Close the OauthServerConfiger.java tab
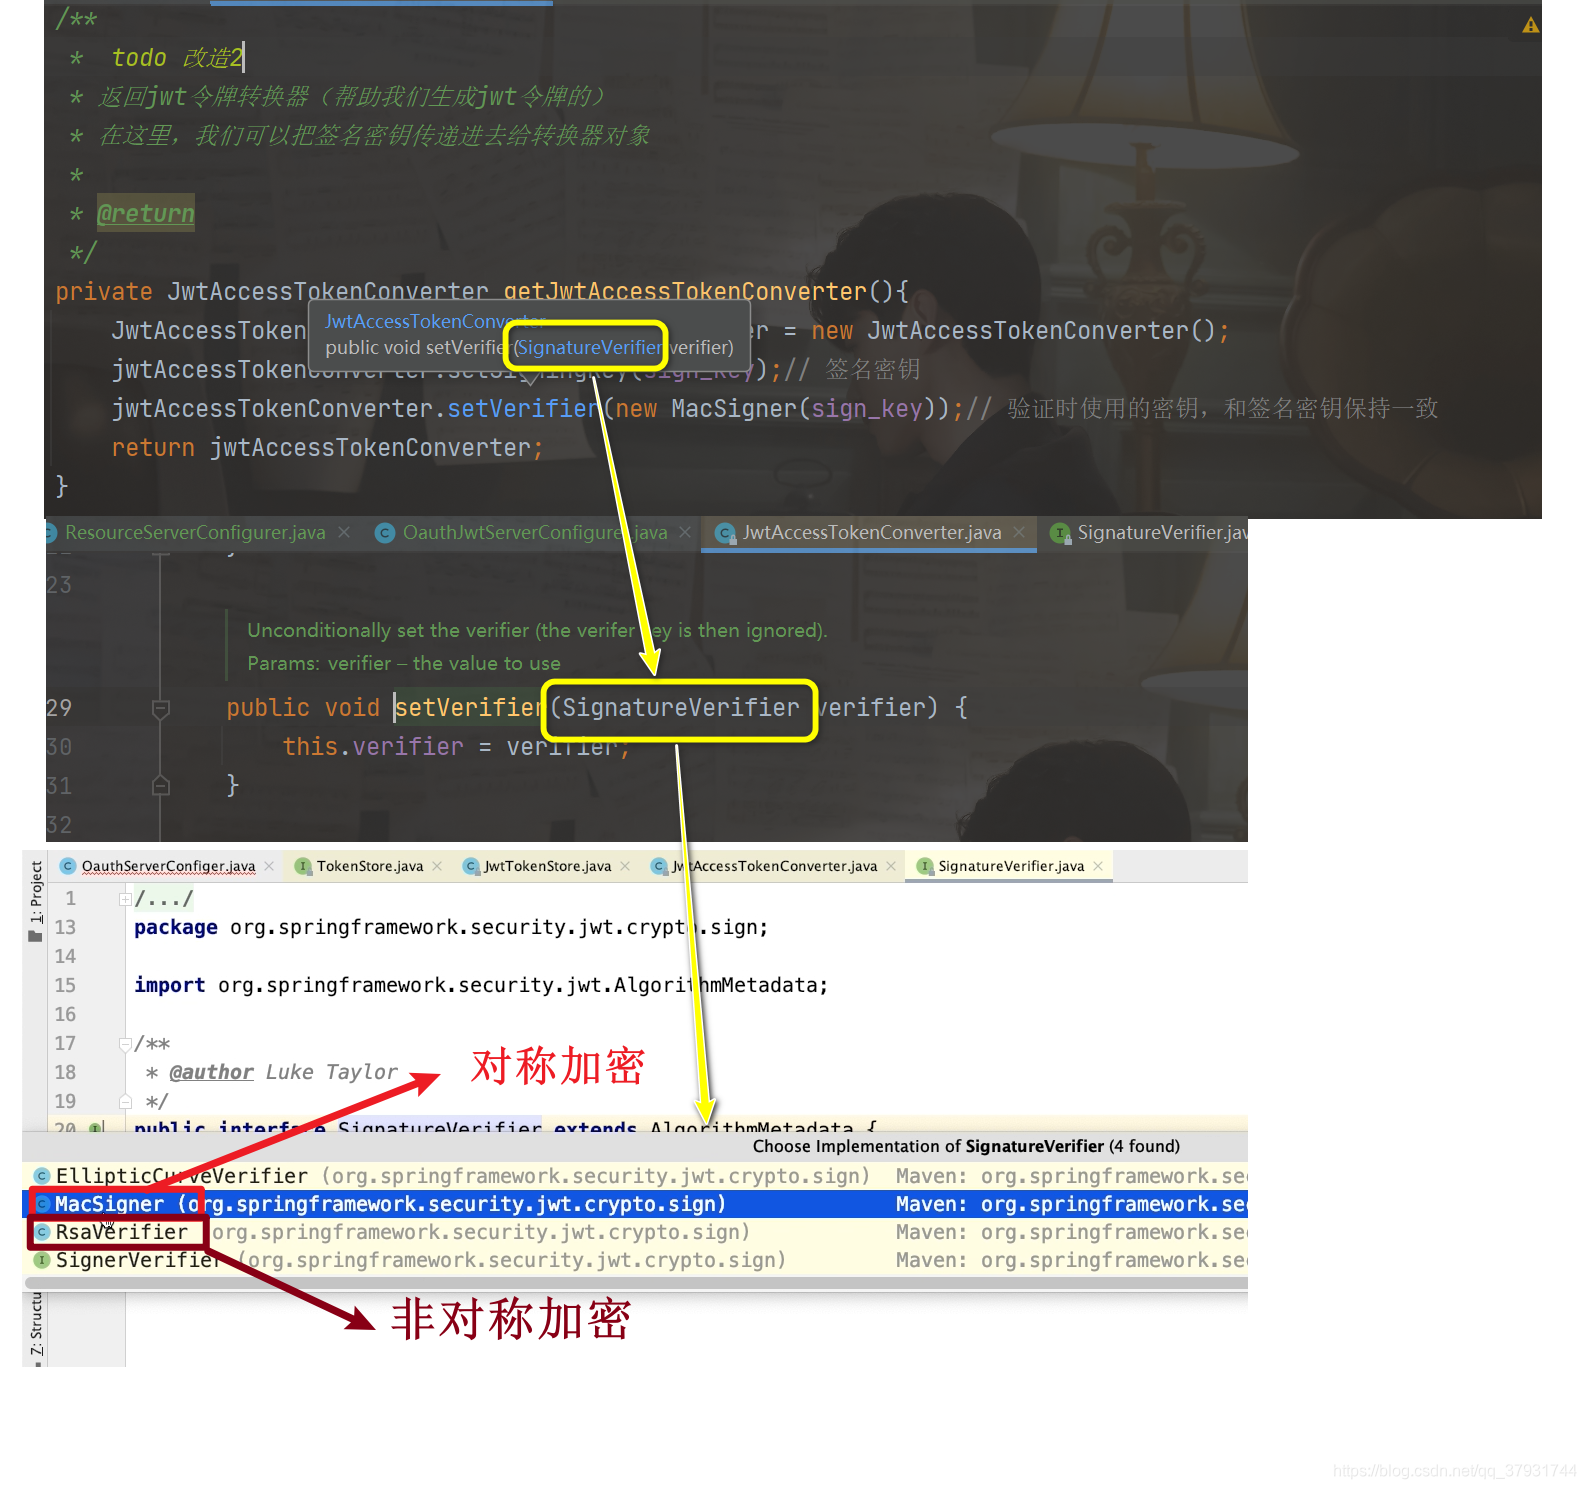The image size is (1586, 1489). tap(269, 866)
